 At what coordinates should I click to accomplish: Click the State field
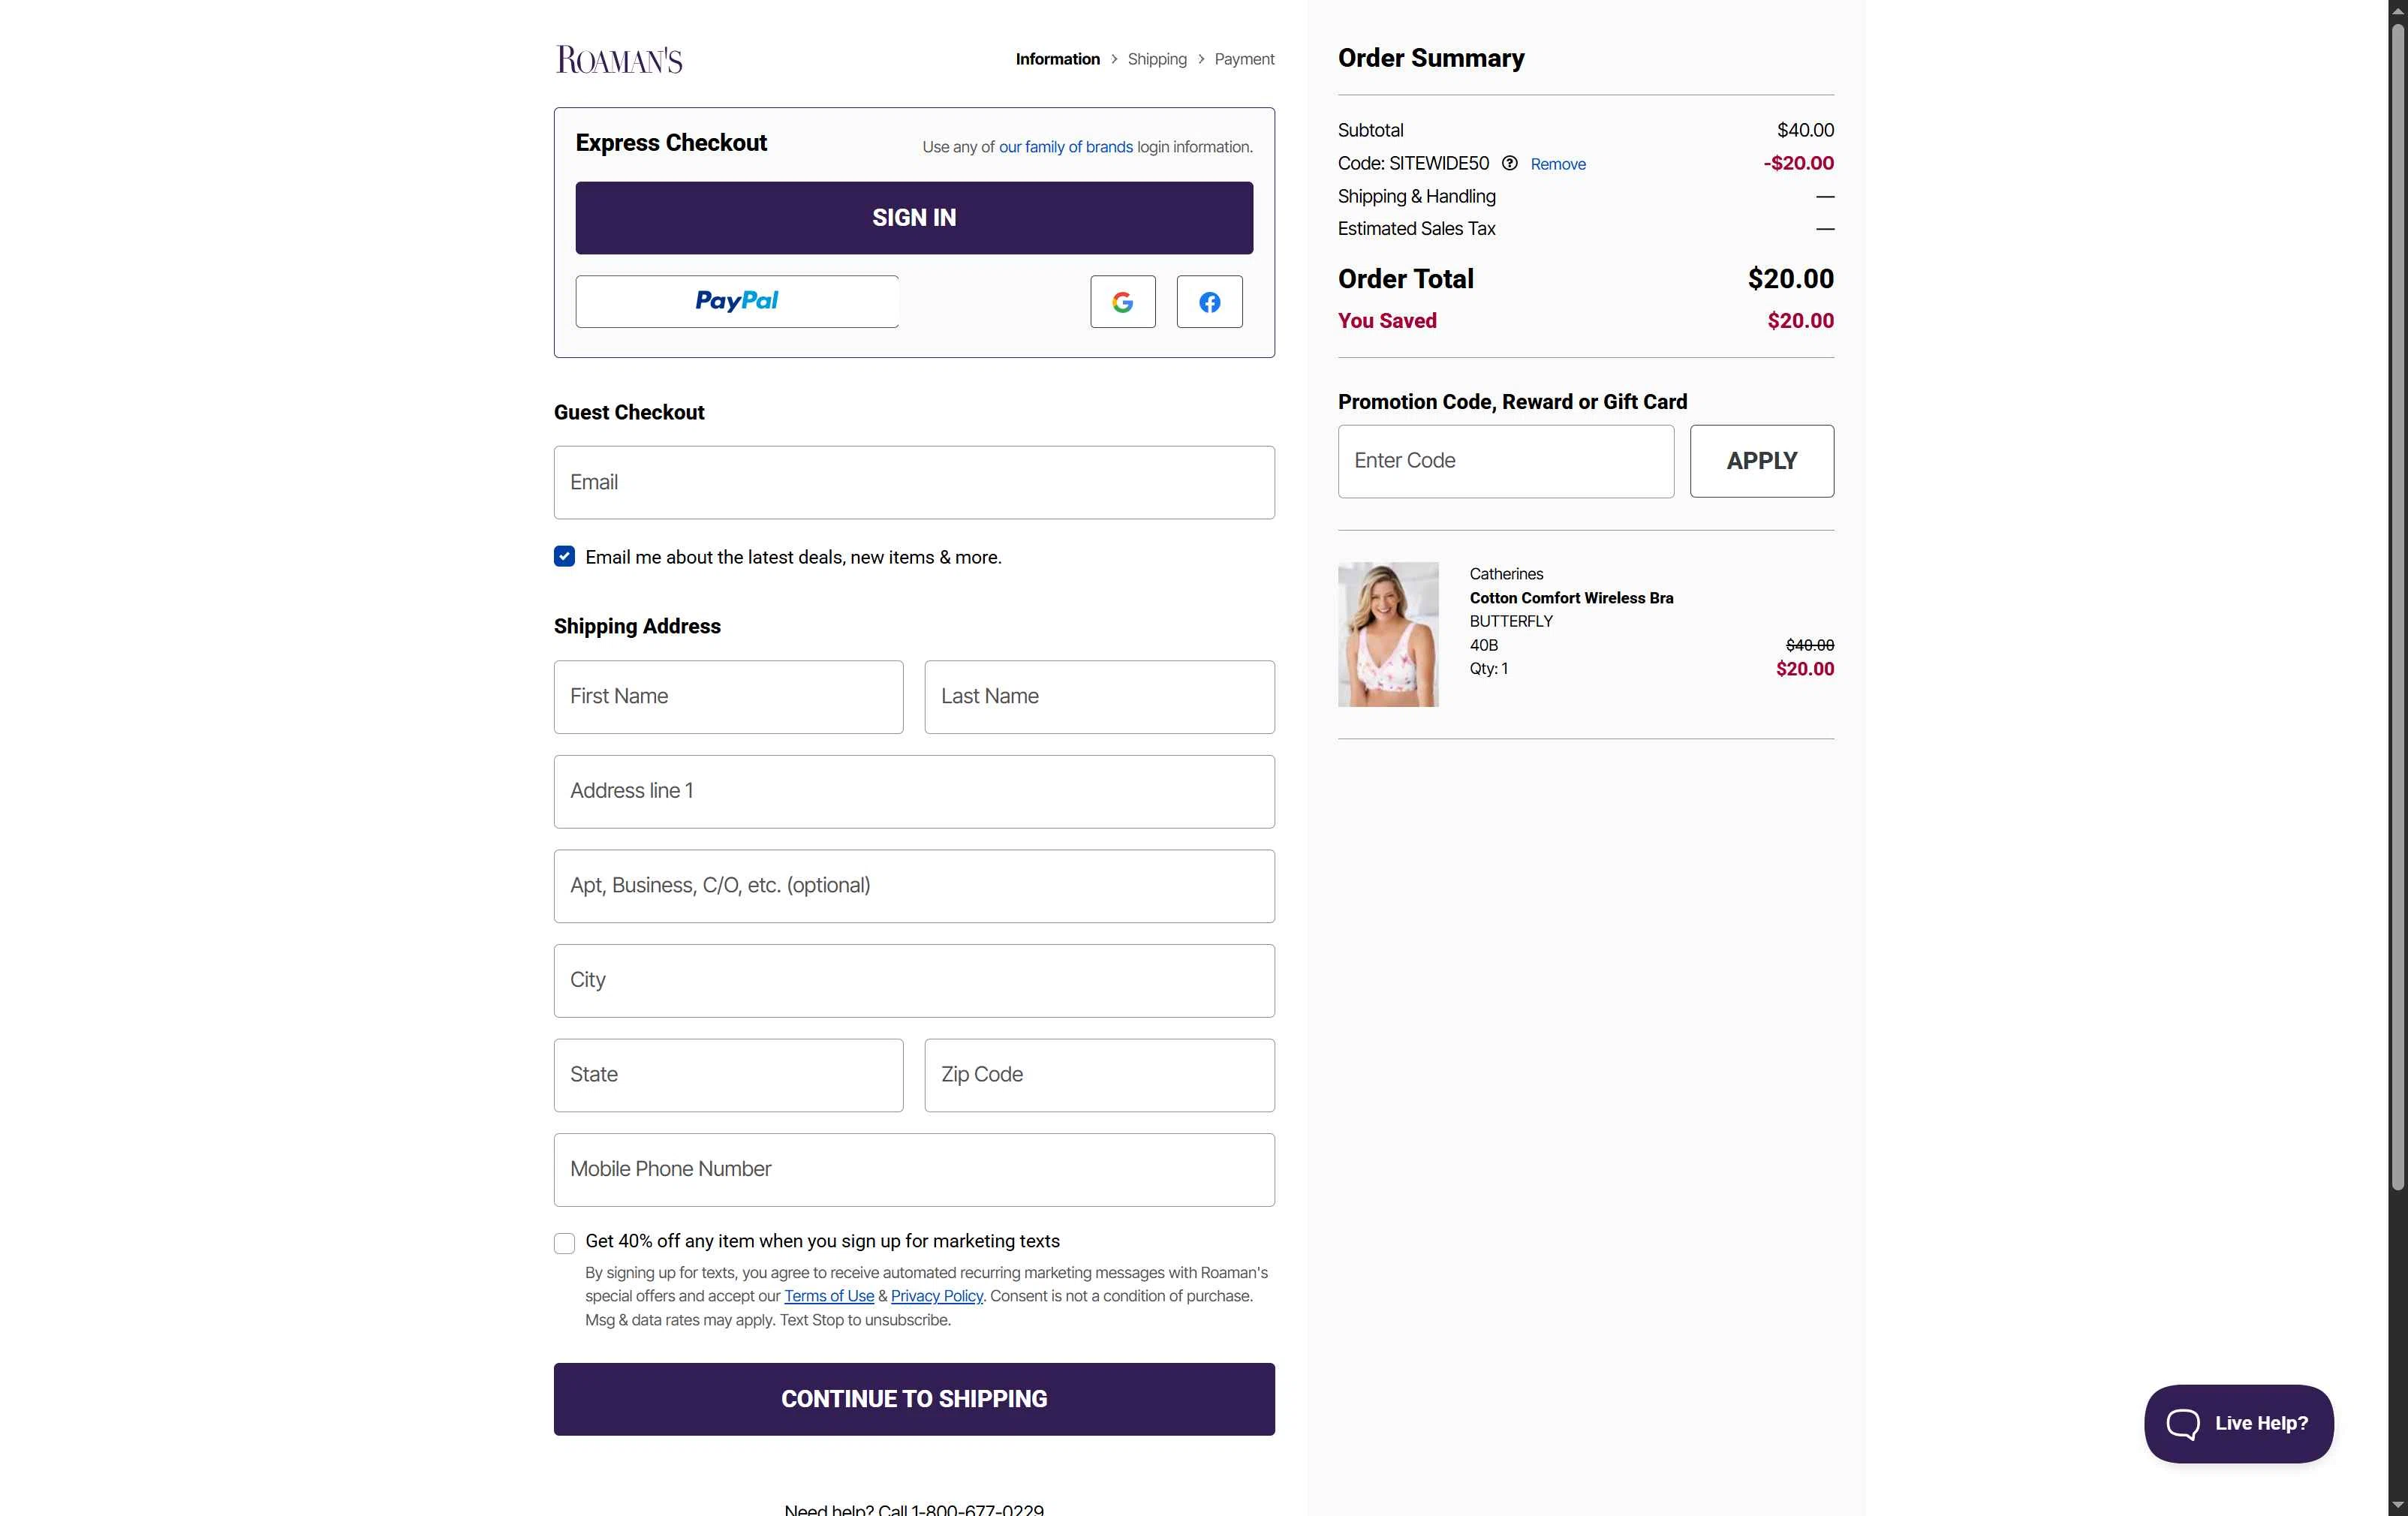[728, 1075]
